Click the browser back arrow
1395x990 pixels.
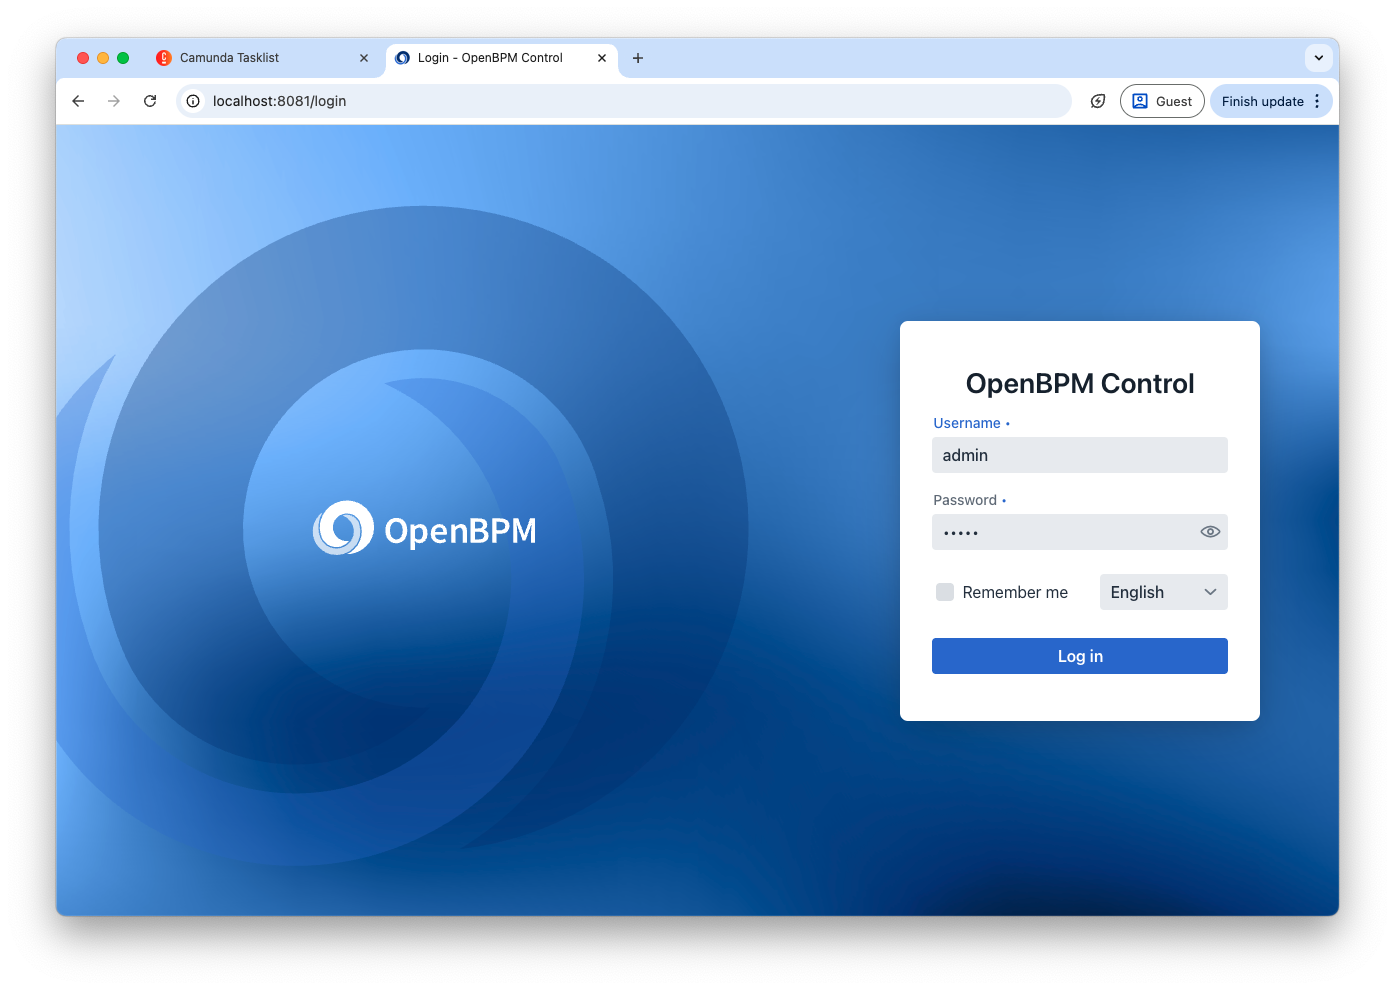(x=78, y=101)
